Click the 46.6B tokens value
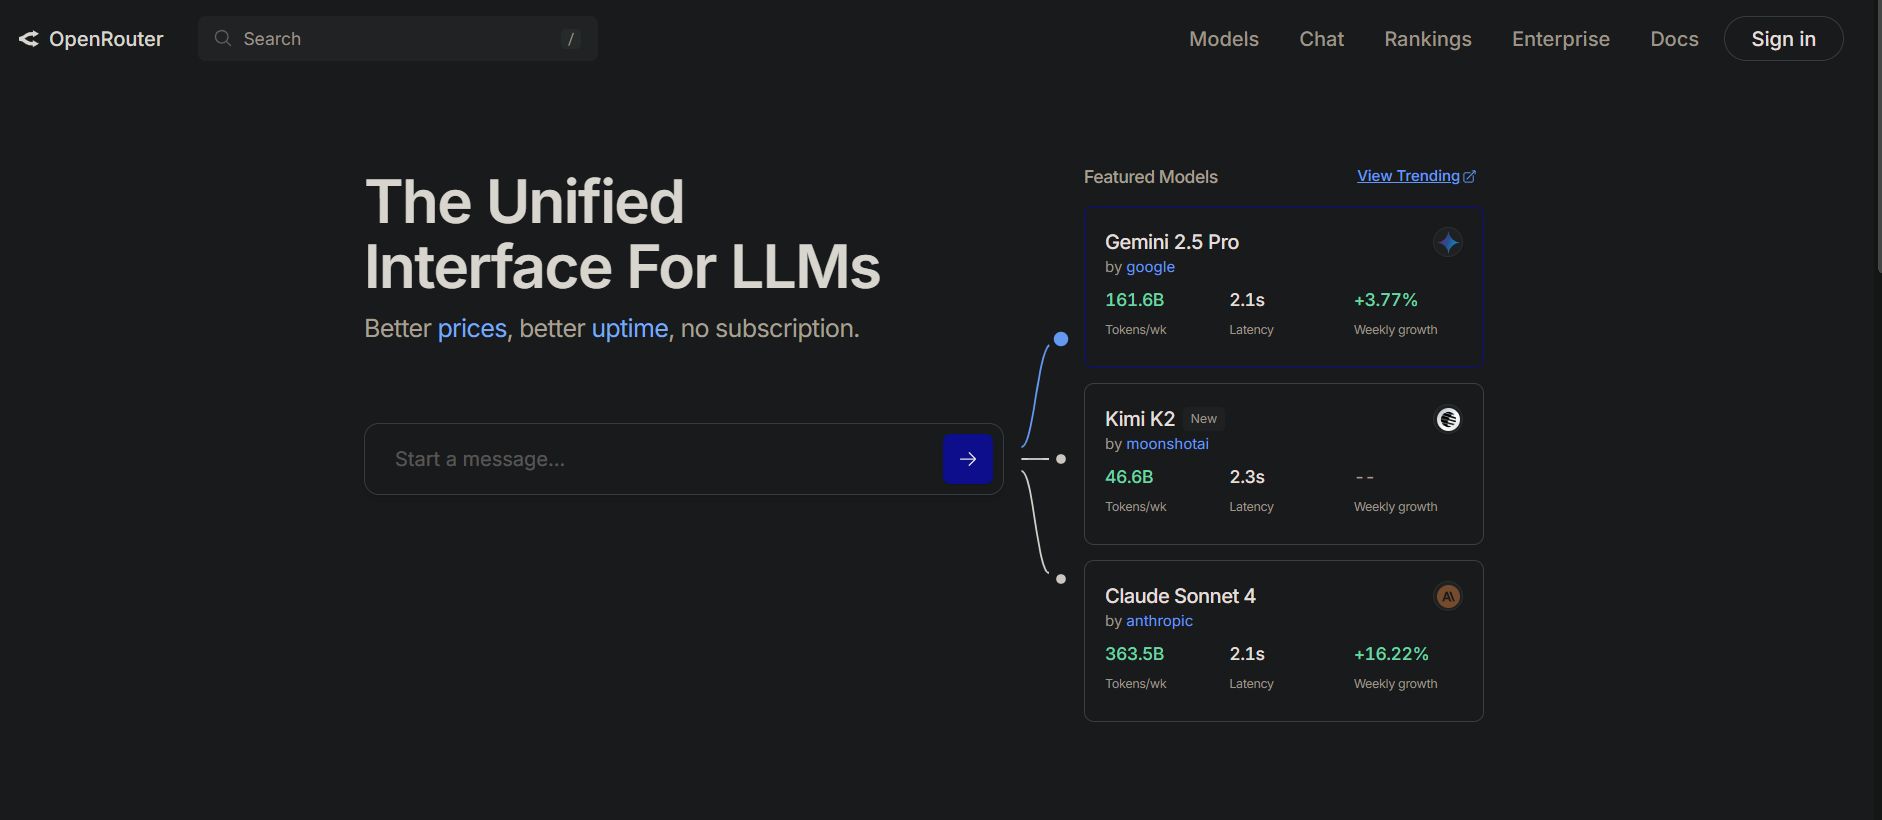The height and width of the screenshot is (820, 1882). tap(1129, 477)
